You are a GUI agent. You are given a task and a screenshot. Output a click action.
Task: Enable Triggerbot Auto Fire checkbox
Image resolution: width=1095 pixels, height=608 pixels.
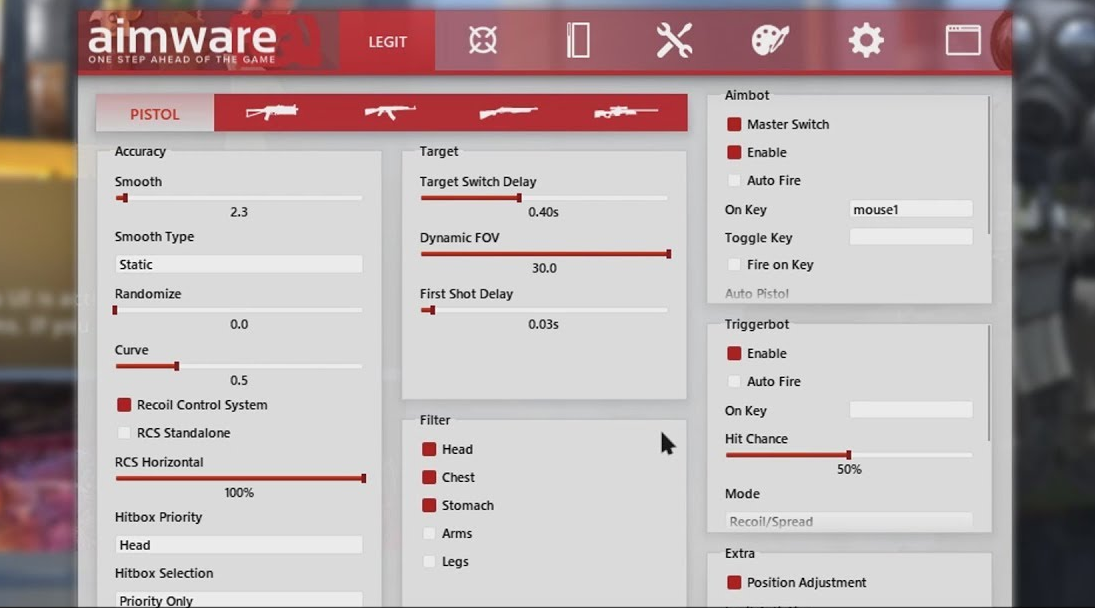click(x=734, y=381)
